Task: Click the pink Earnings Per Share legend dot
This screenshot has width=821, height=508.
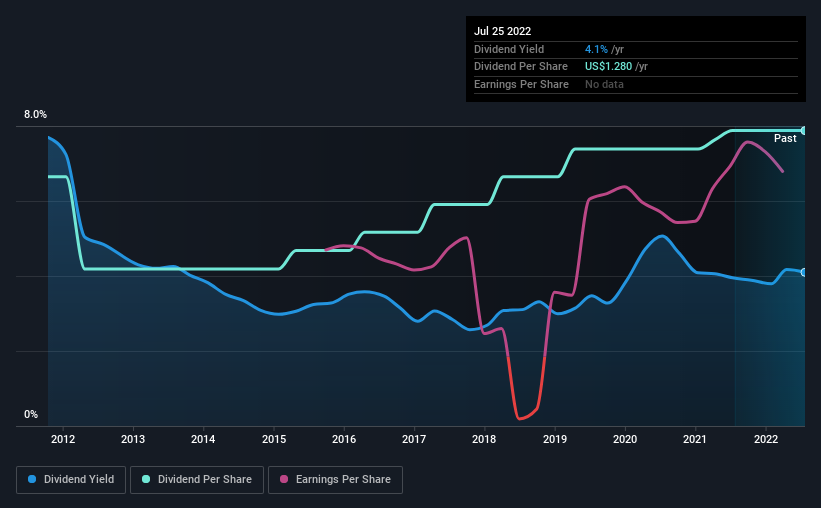Action: coord(284,479)
